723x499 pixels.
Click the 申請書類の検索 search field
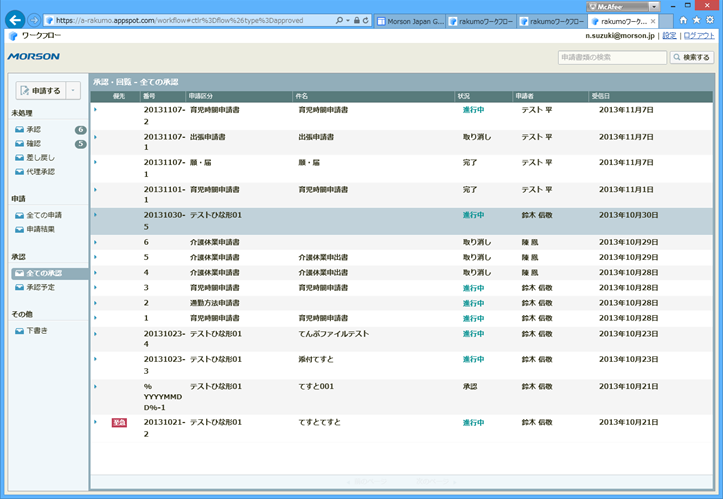click(x=611, y=58)
